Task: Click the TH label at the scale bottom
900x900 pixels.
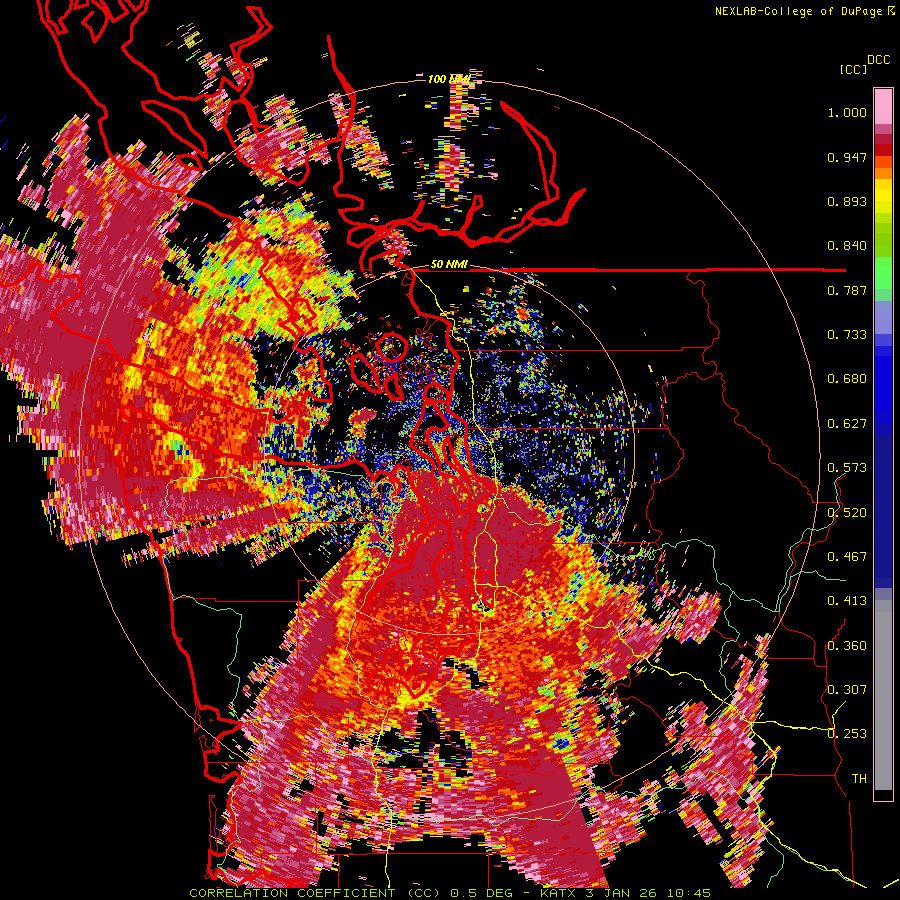Action: pyautogui.click(x=859, y=778)
